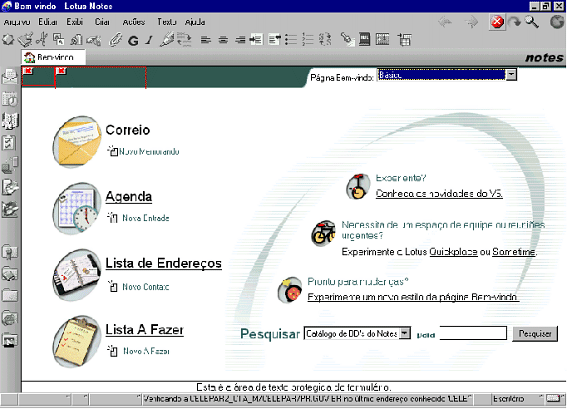Click the blank sidebar folder bookmark icon
Screen dimensions: 567x409
[10, 296]
